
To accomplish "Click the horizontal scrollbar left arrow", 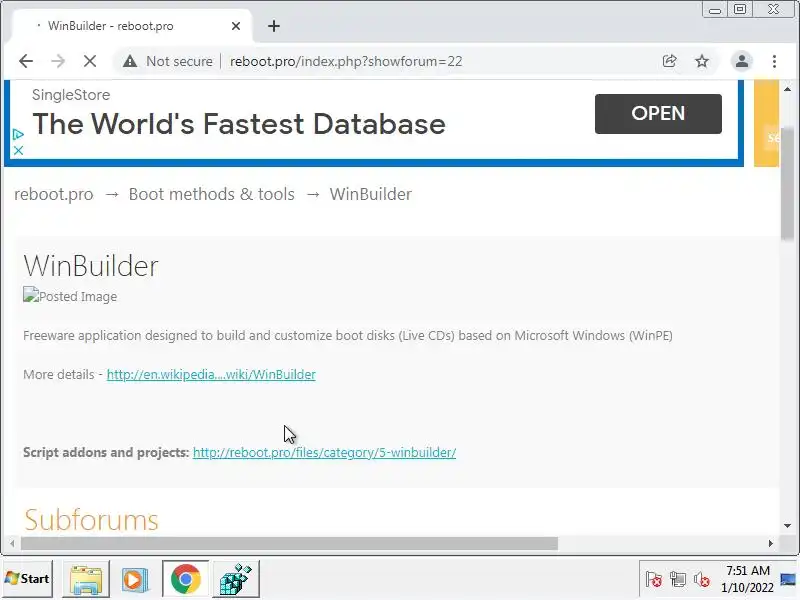I will click(x=12, y=544).
